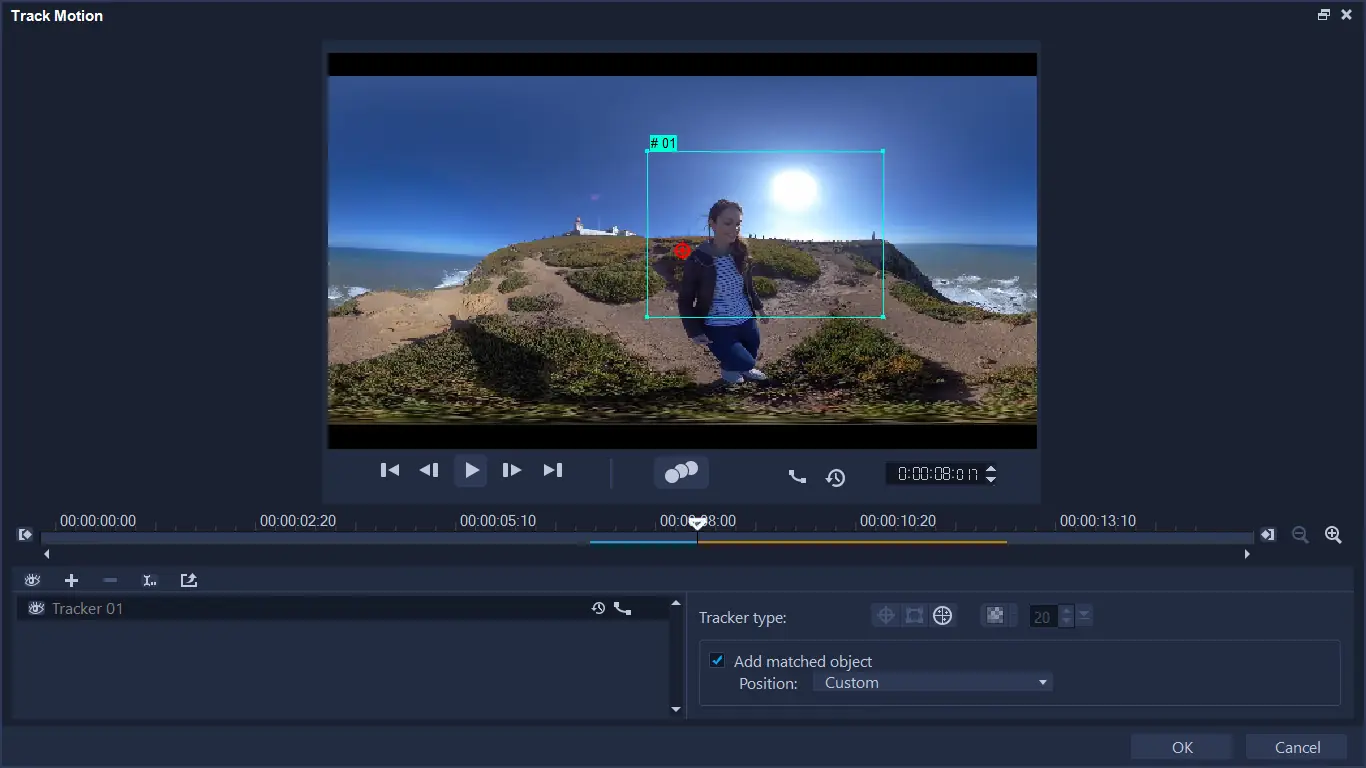Jump to the start of the clip

pos(390,470)
